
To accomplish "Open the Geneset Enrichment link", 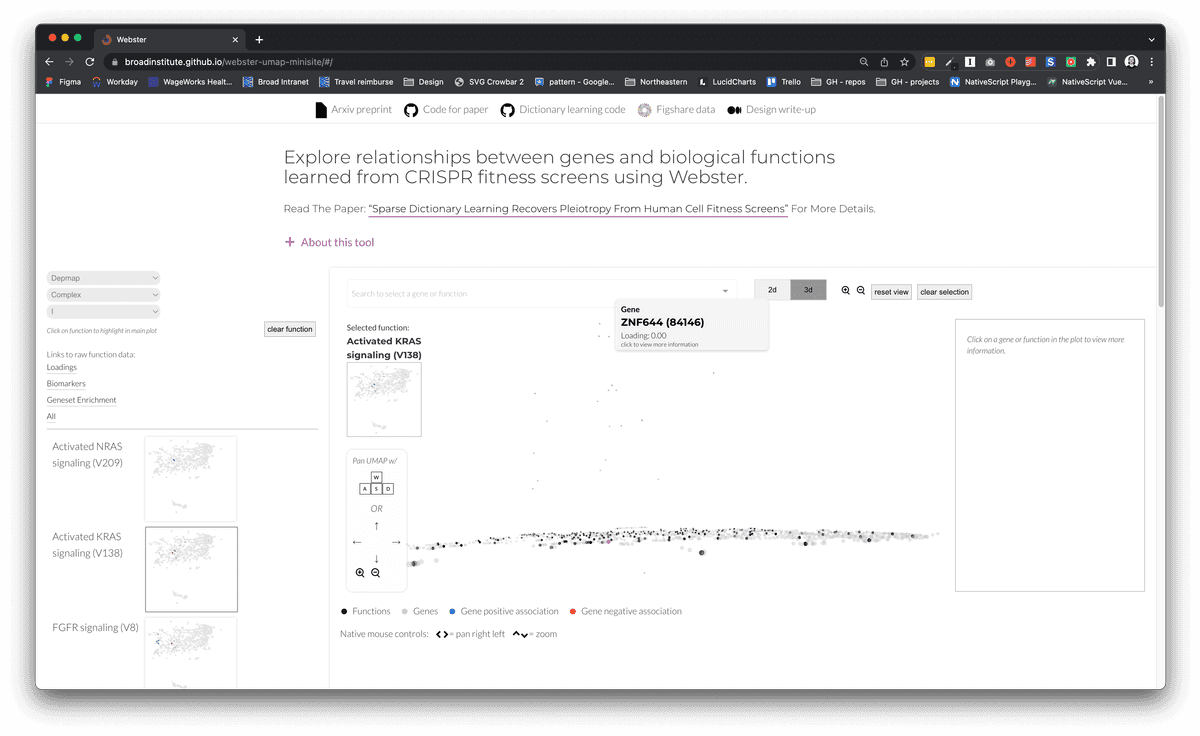I will (x=81, y=399).
